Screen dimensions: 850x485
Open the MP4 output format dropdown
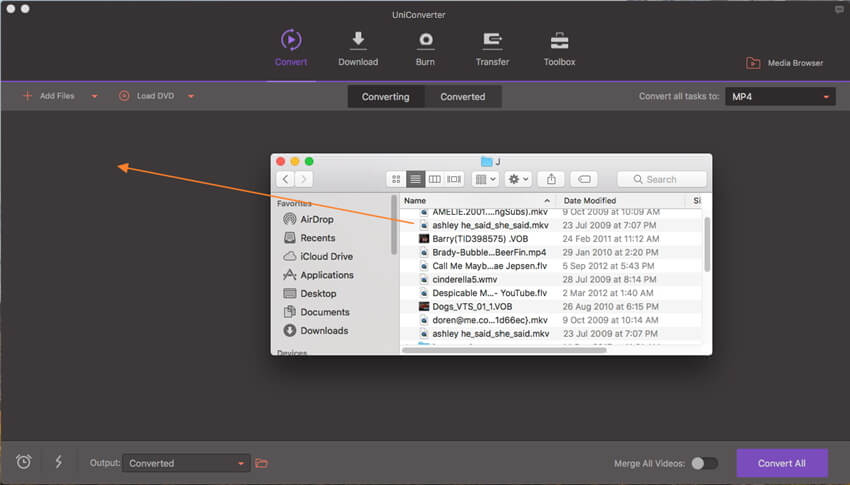pos(780,96)
